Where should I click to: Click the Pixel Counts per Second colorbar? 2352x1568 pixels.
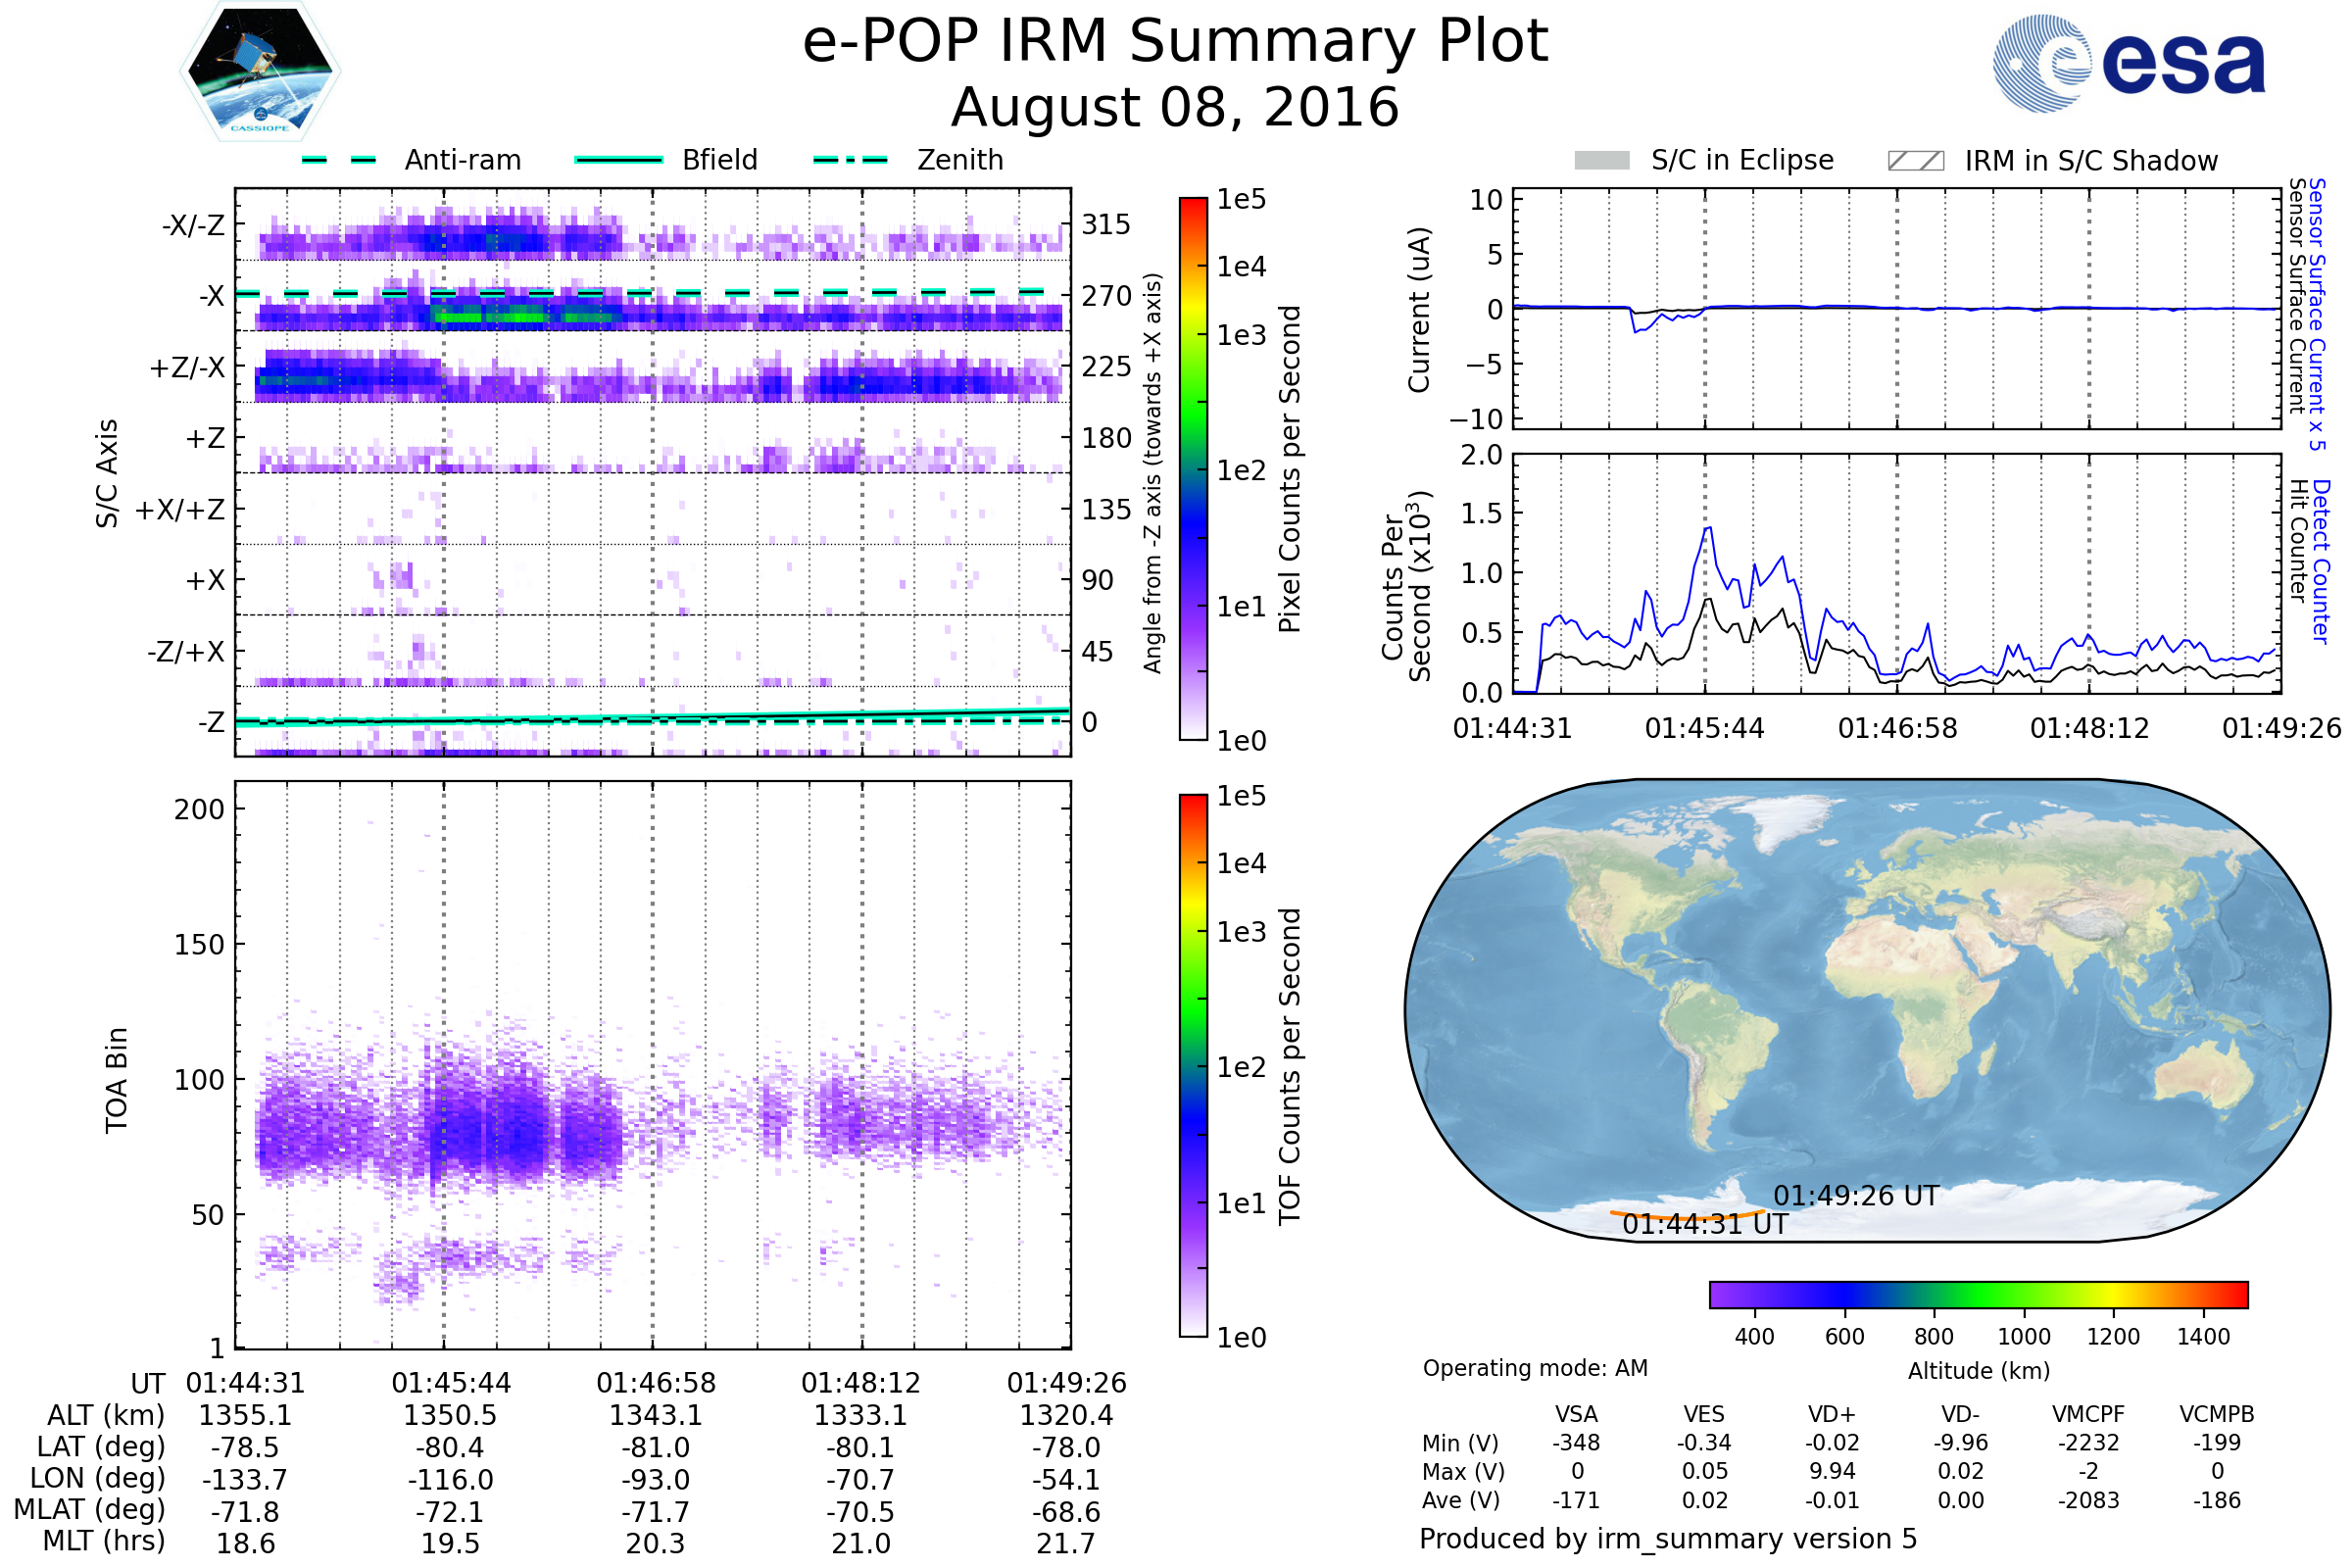pos(1193,468)
